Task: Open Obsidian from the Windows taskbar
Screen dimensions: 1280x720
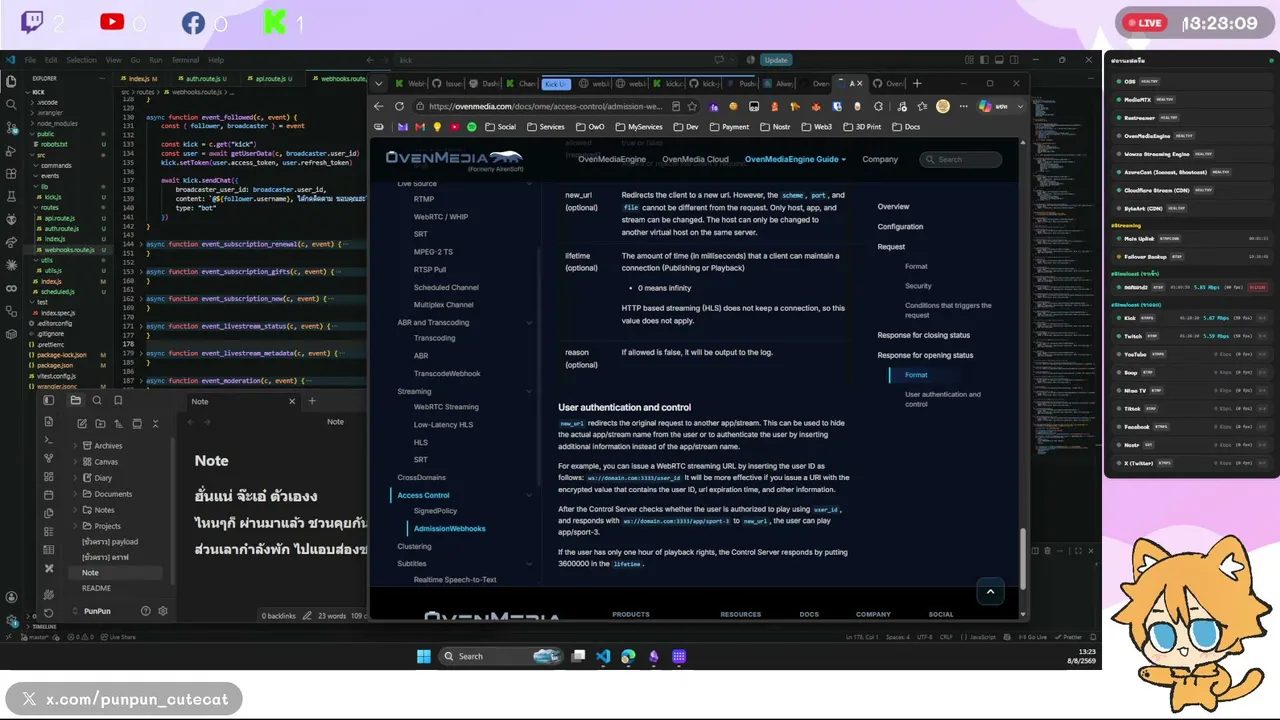Action: click(x=654, y=656)
